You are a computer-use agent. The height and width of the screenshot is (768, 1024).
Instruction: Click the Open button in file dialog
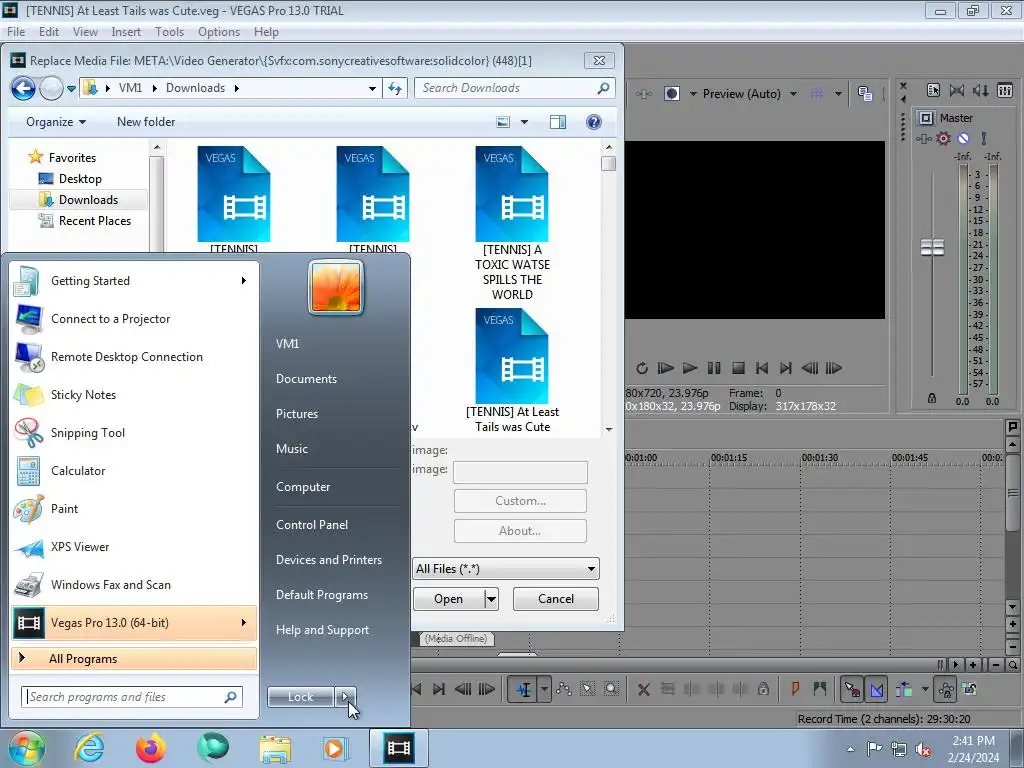point(449,599)
